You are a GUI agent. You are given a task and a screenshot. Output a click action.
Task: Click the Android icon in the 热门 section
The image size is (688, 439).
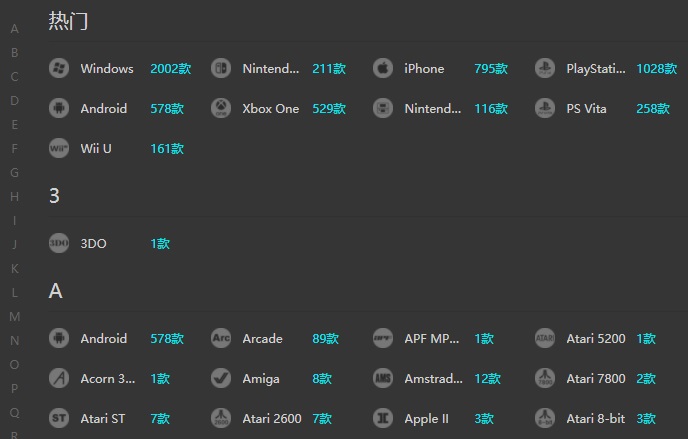click(59, 108)
